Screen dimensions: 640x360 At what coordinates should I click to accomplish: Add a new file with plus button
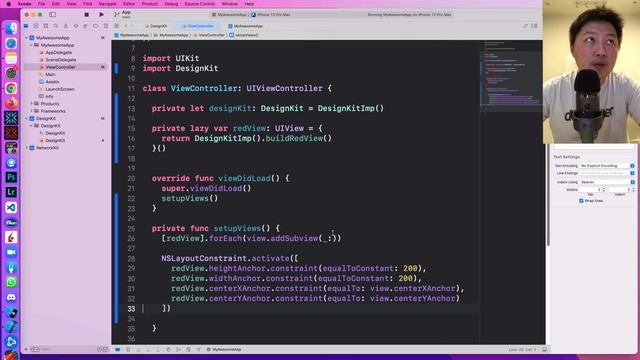(26, 349)
